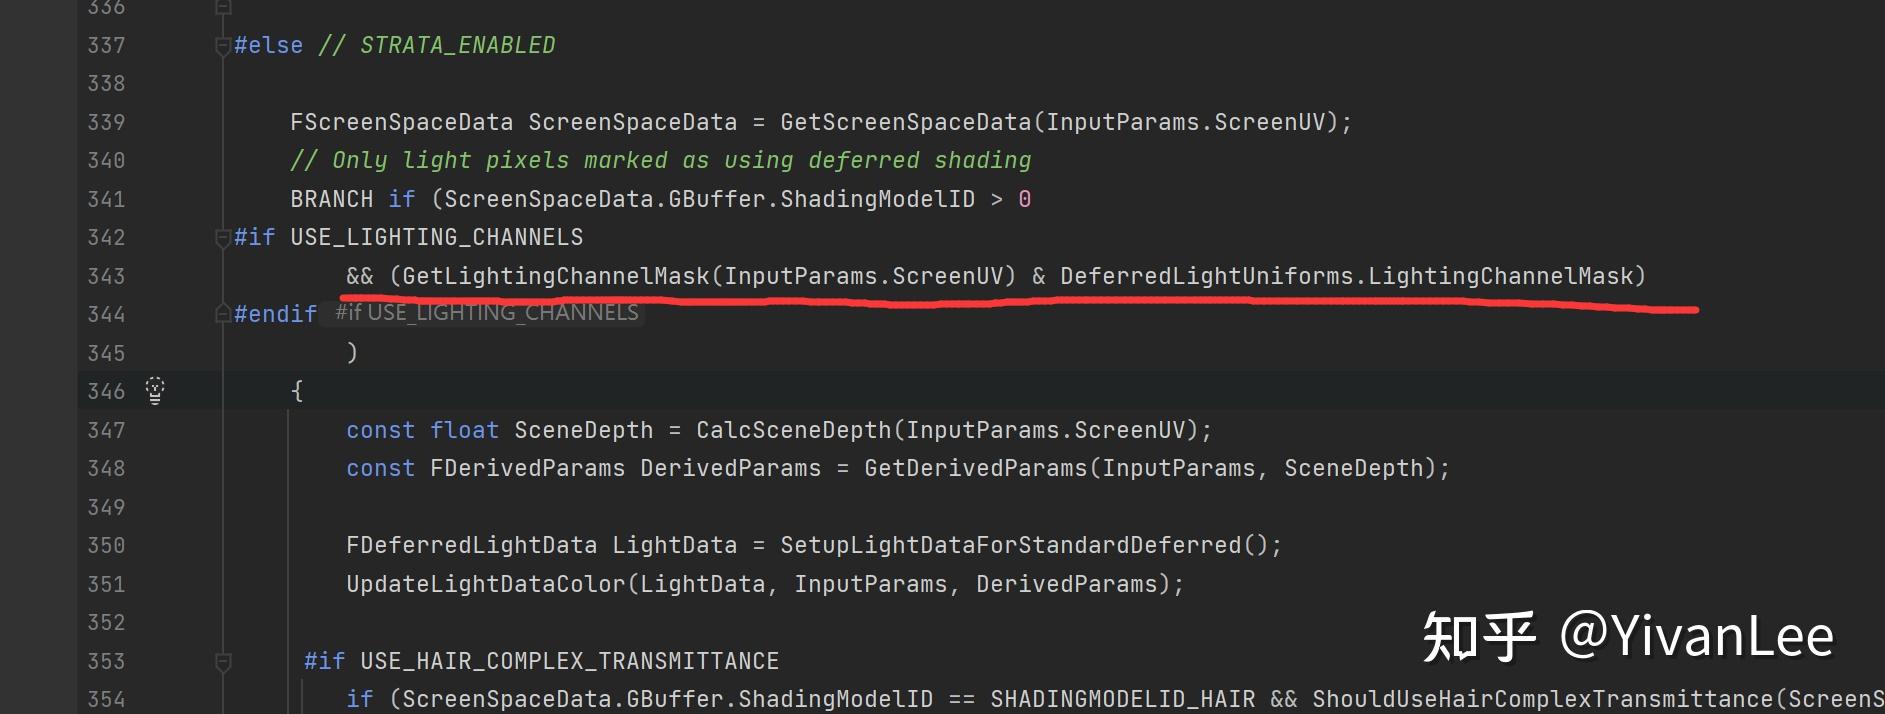Click the SetupLightDataForStandardDeferred call

click(x=1010, y=545)
